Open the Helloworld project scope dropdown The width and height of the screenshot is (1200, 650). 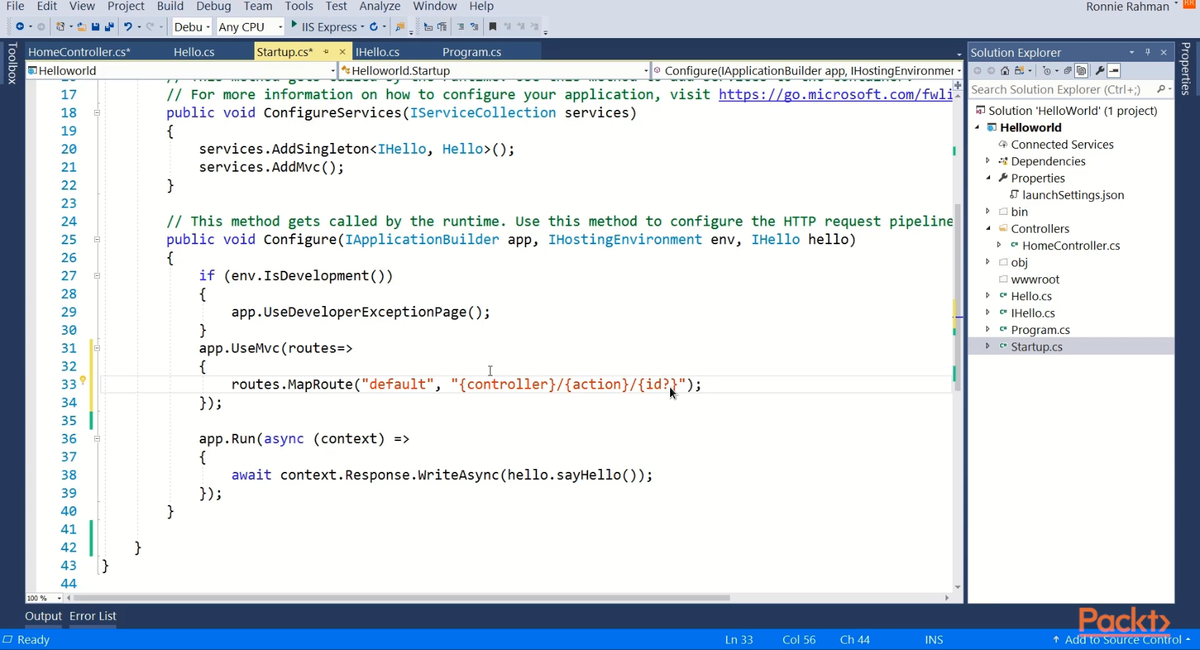click(333, 71)
